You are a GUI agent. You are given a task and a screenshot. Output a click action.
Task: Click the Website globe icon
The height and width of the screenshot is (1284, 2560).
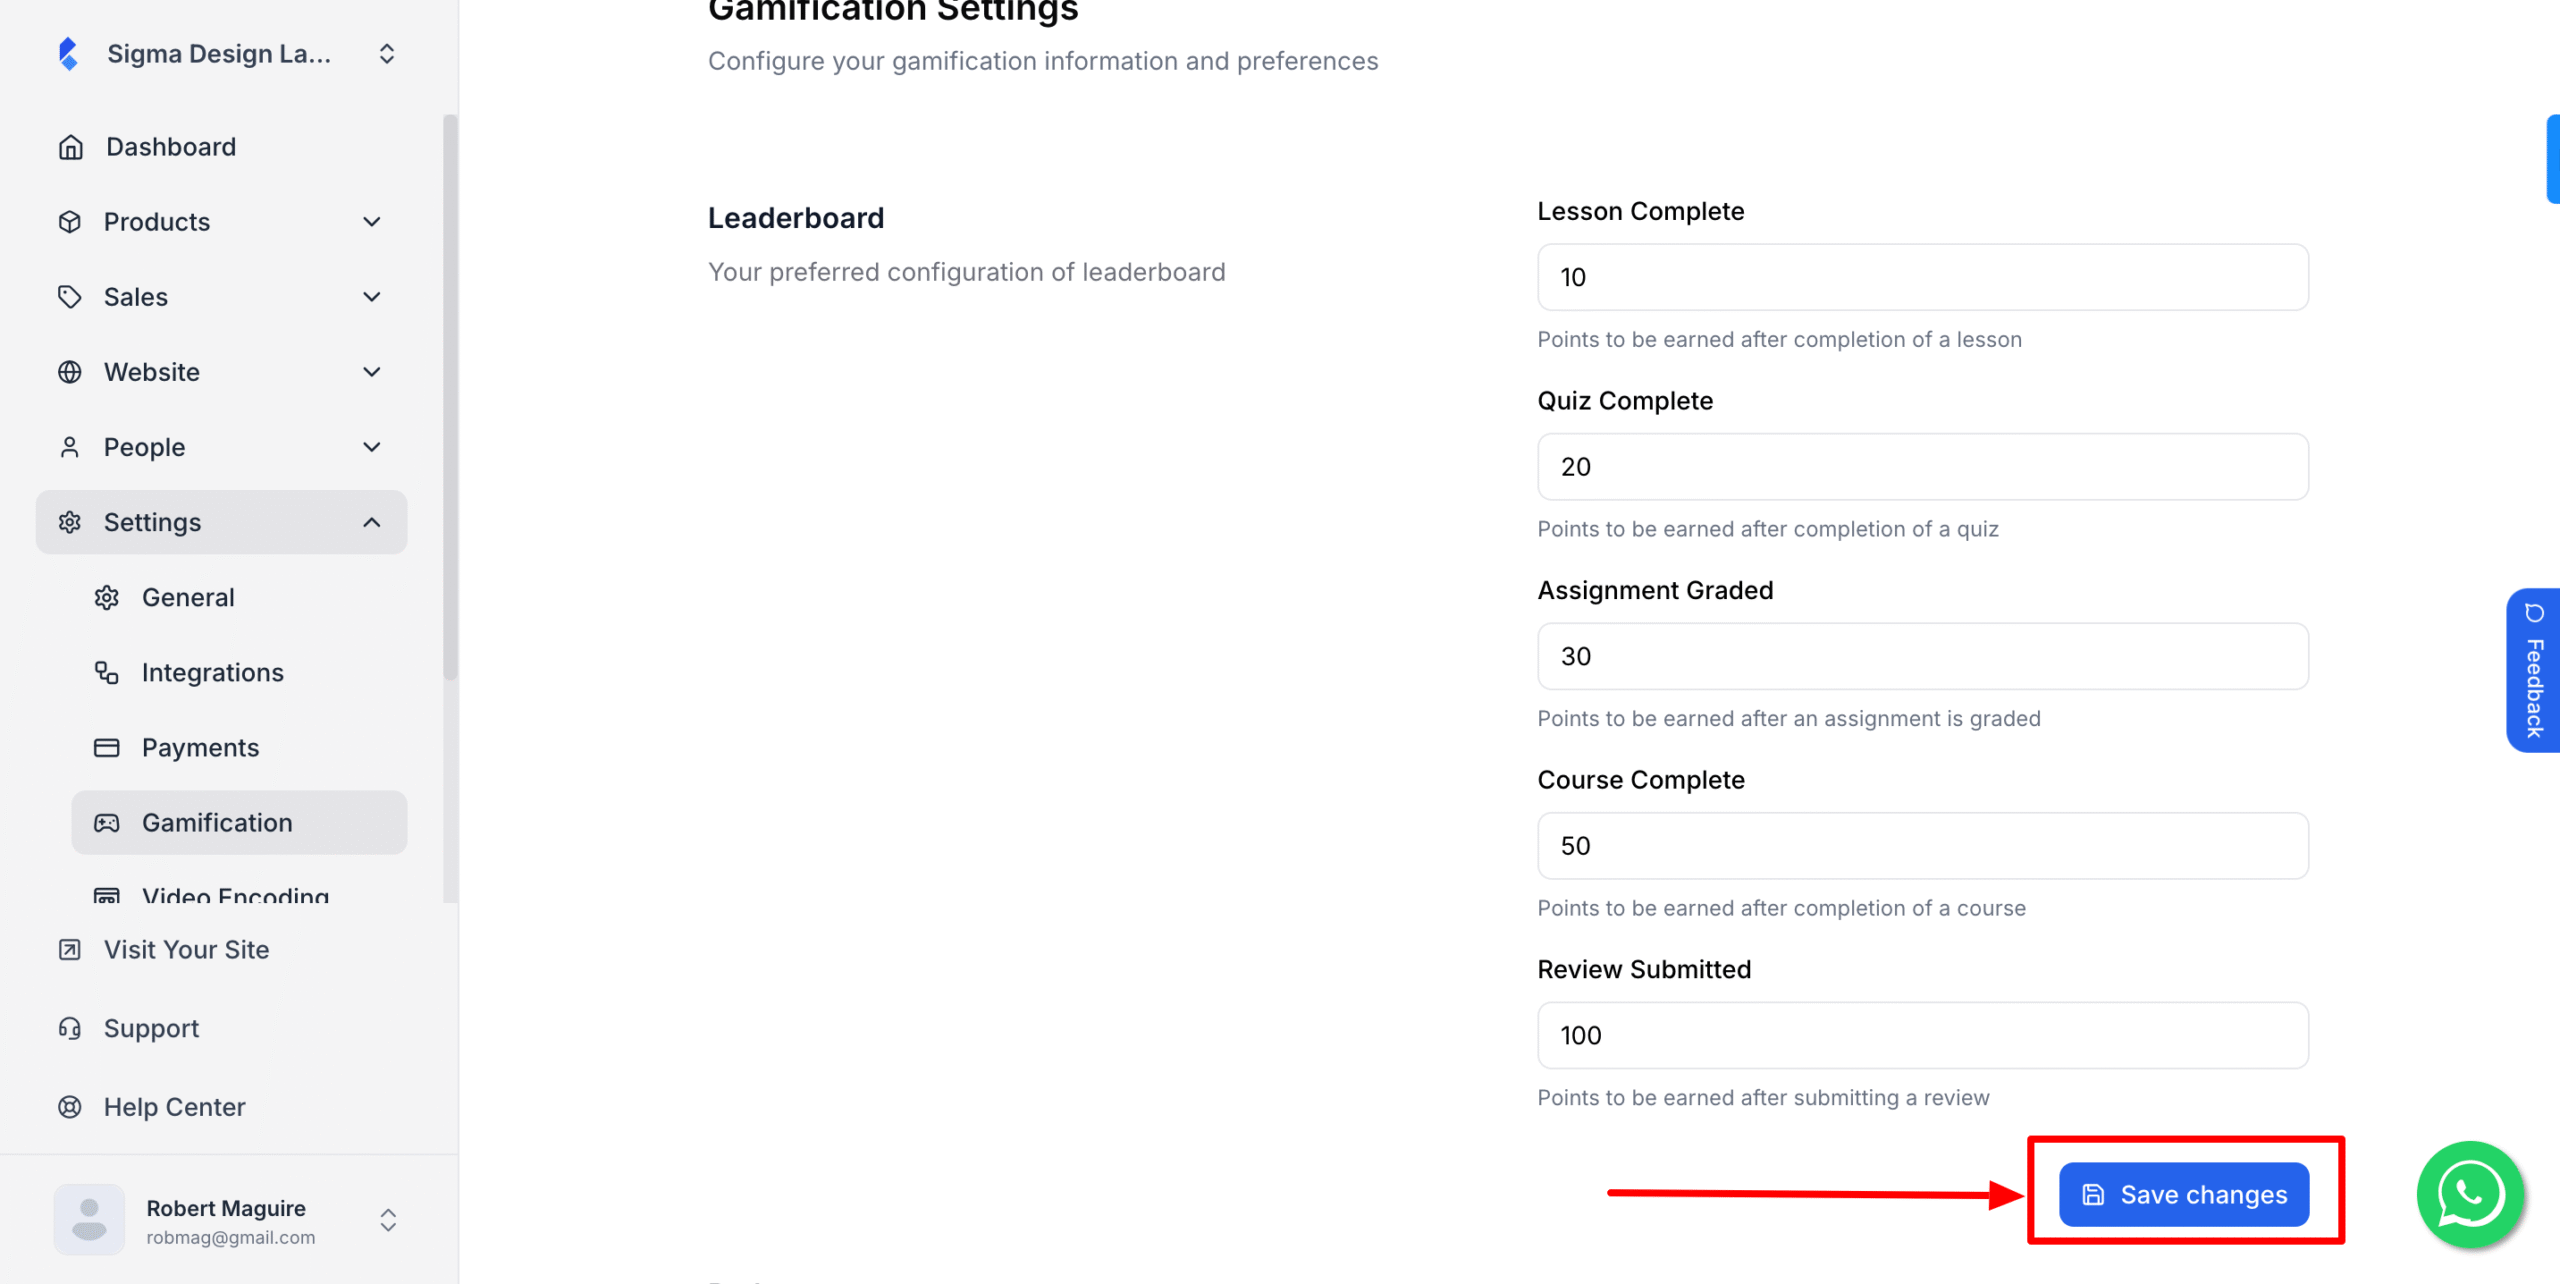point(69,371)
